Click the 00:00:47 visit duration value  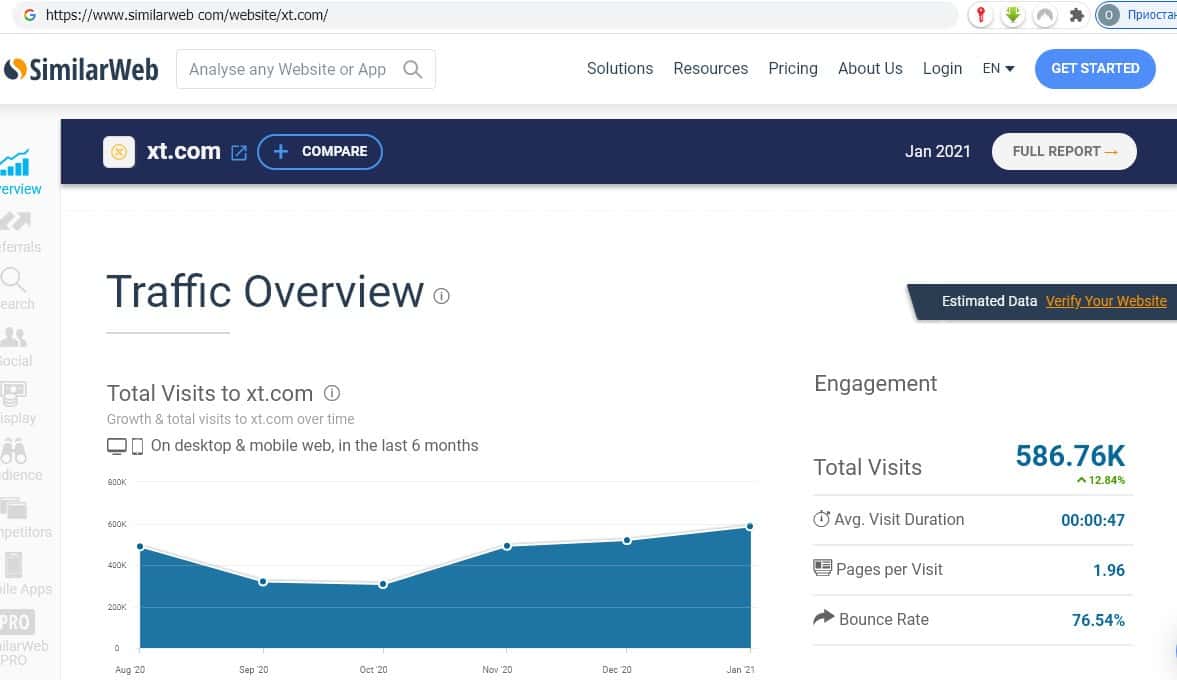pyautogui.click(x=1093, y=520)
